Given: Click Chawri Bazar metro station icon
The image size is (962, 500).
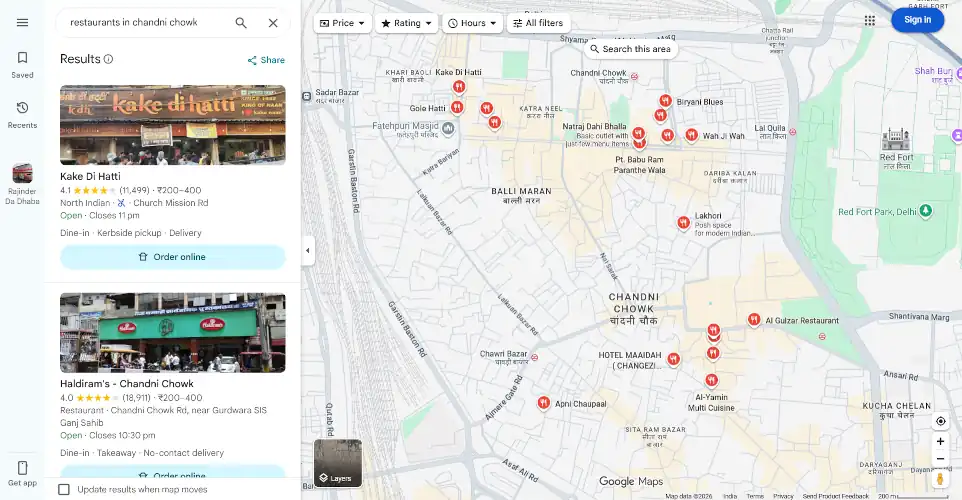Looking at the screenshot, I should click(534, 357).
